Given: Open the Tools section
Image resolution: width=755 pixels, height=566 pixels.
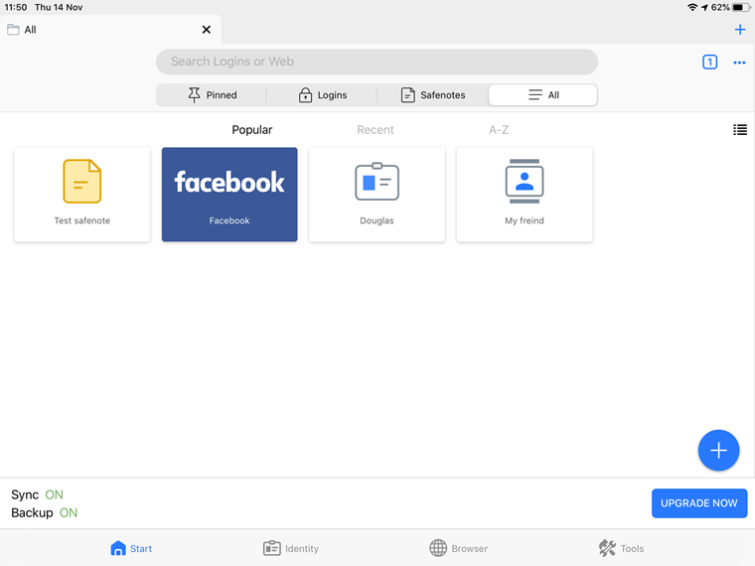Looking at the screenshot, I should (621, 548).
